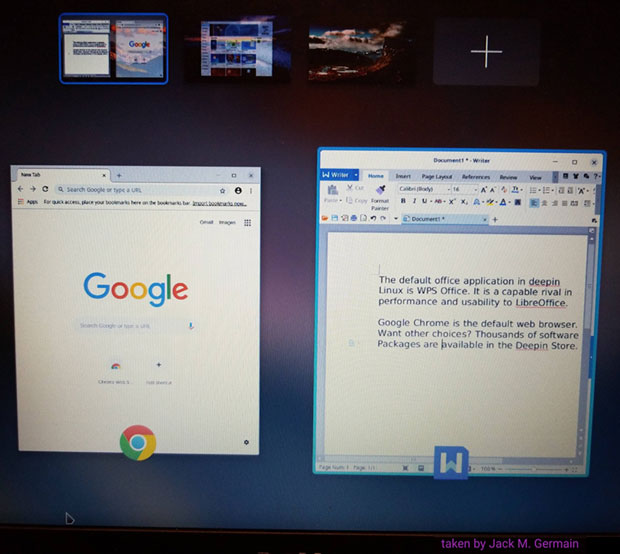Reload the page in Chrome
This screenshot has height=554, width=620.
(45, 189)
